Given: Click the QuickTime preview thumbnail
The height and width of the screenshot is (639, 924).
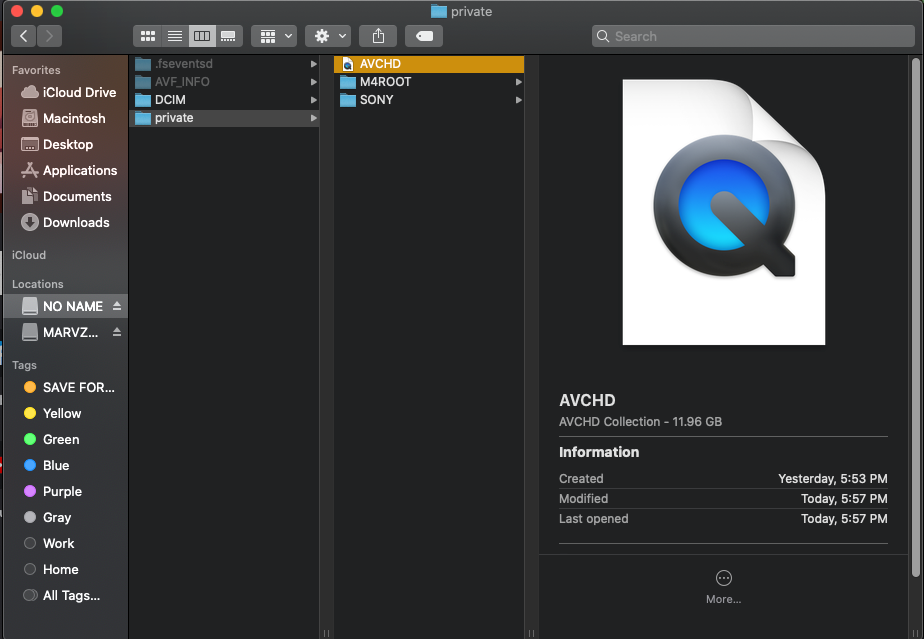Looking at the screenshot, I should pyautogui.click(x=723, y=212).
